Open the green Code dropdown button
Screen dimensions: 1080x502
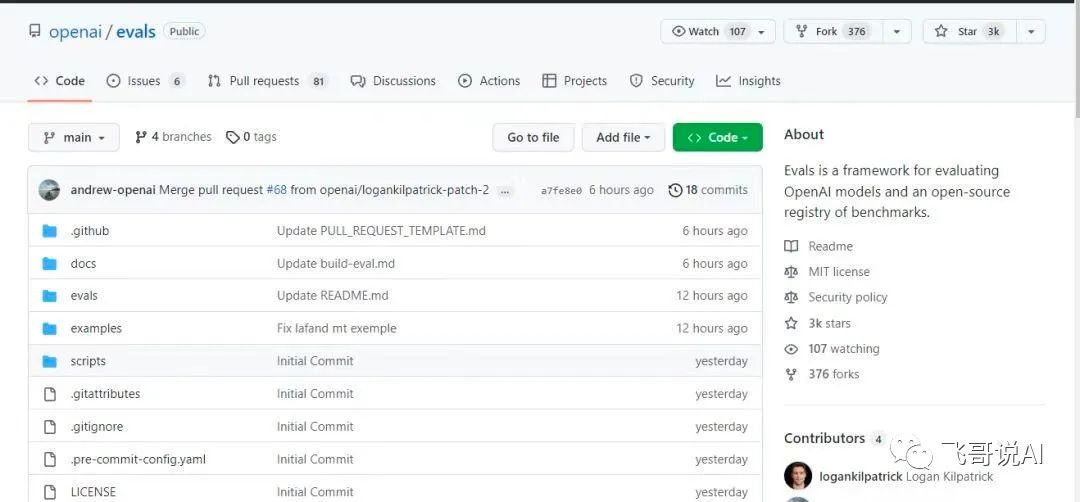(718, 137)
